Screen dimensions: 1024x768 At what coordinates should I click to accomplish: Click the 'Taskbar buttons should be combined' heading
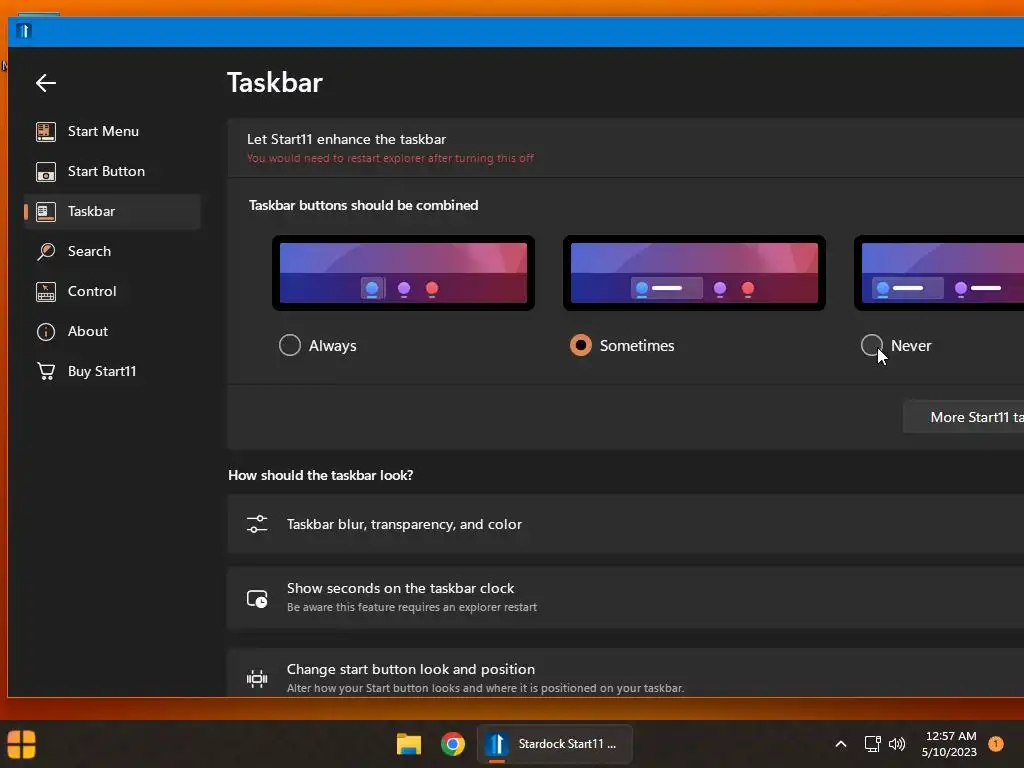(364, 205)
